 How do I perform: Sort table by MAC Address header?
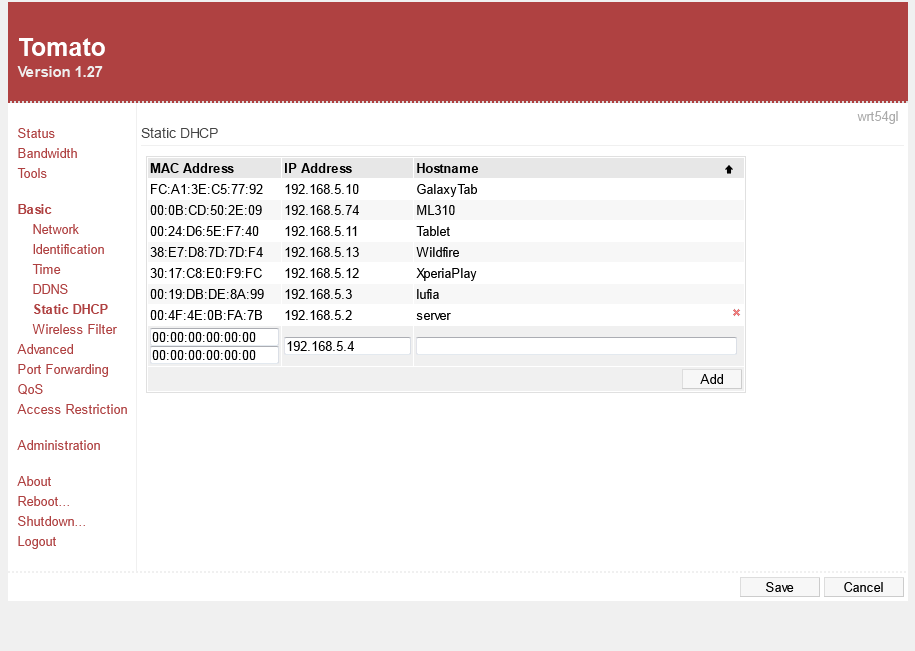tap(192, 168)
